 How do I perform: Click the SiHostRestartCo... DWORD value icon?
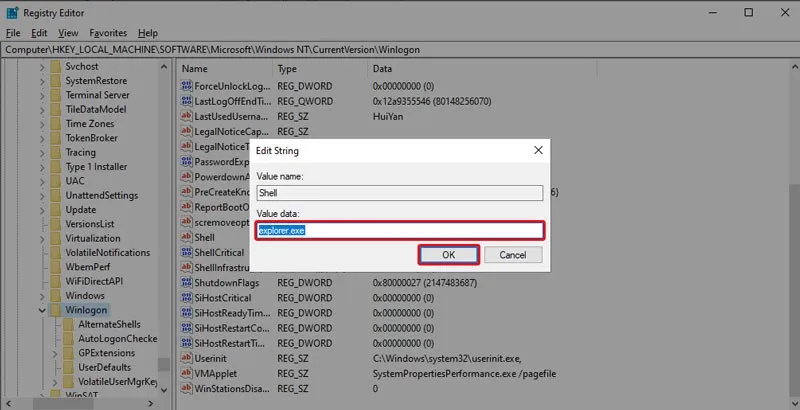[186, 328]
